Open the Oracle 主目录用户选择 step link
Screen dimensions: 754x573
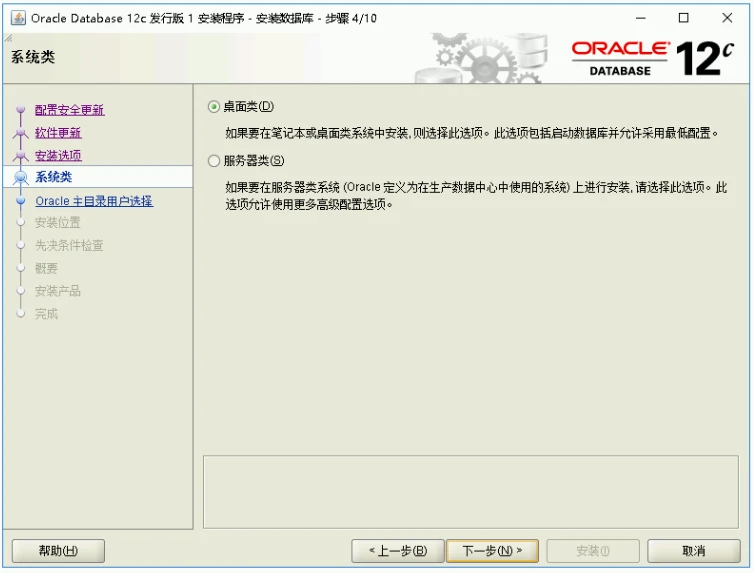click(94, 201)
